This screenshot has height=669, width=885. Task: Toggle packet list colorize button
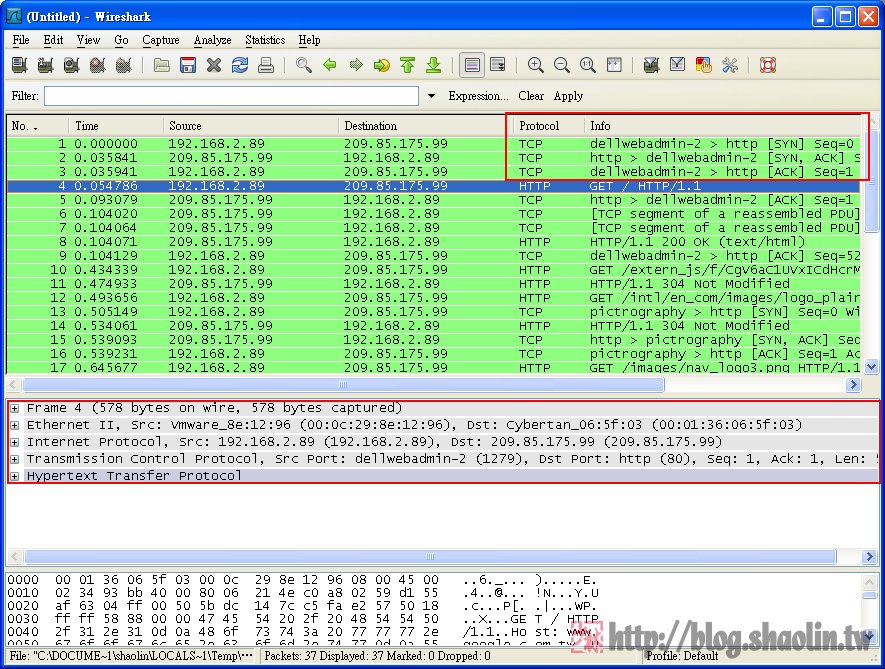(x=472, y=65)
